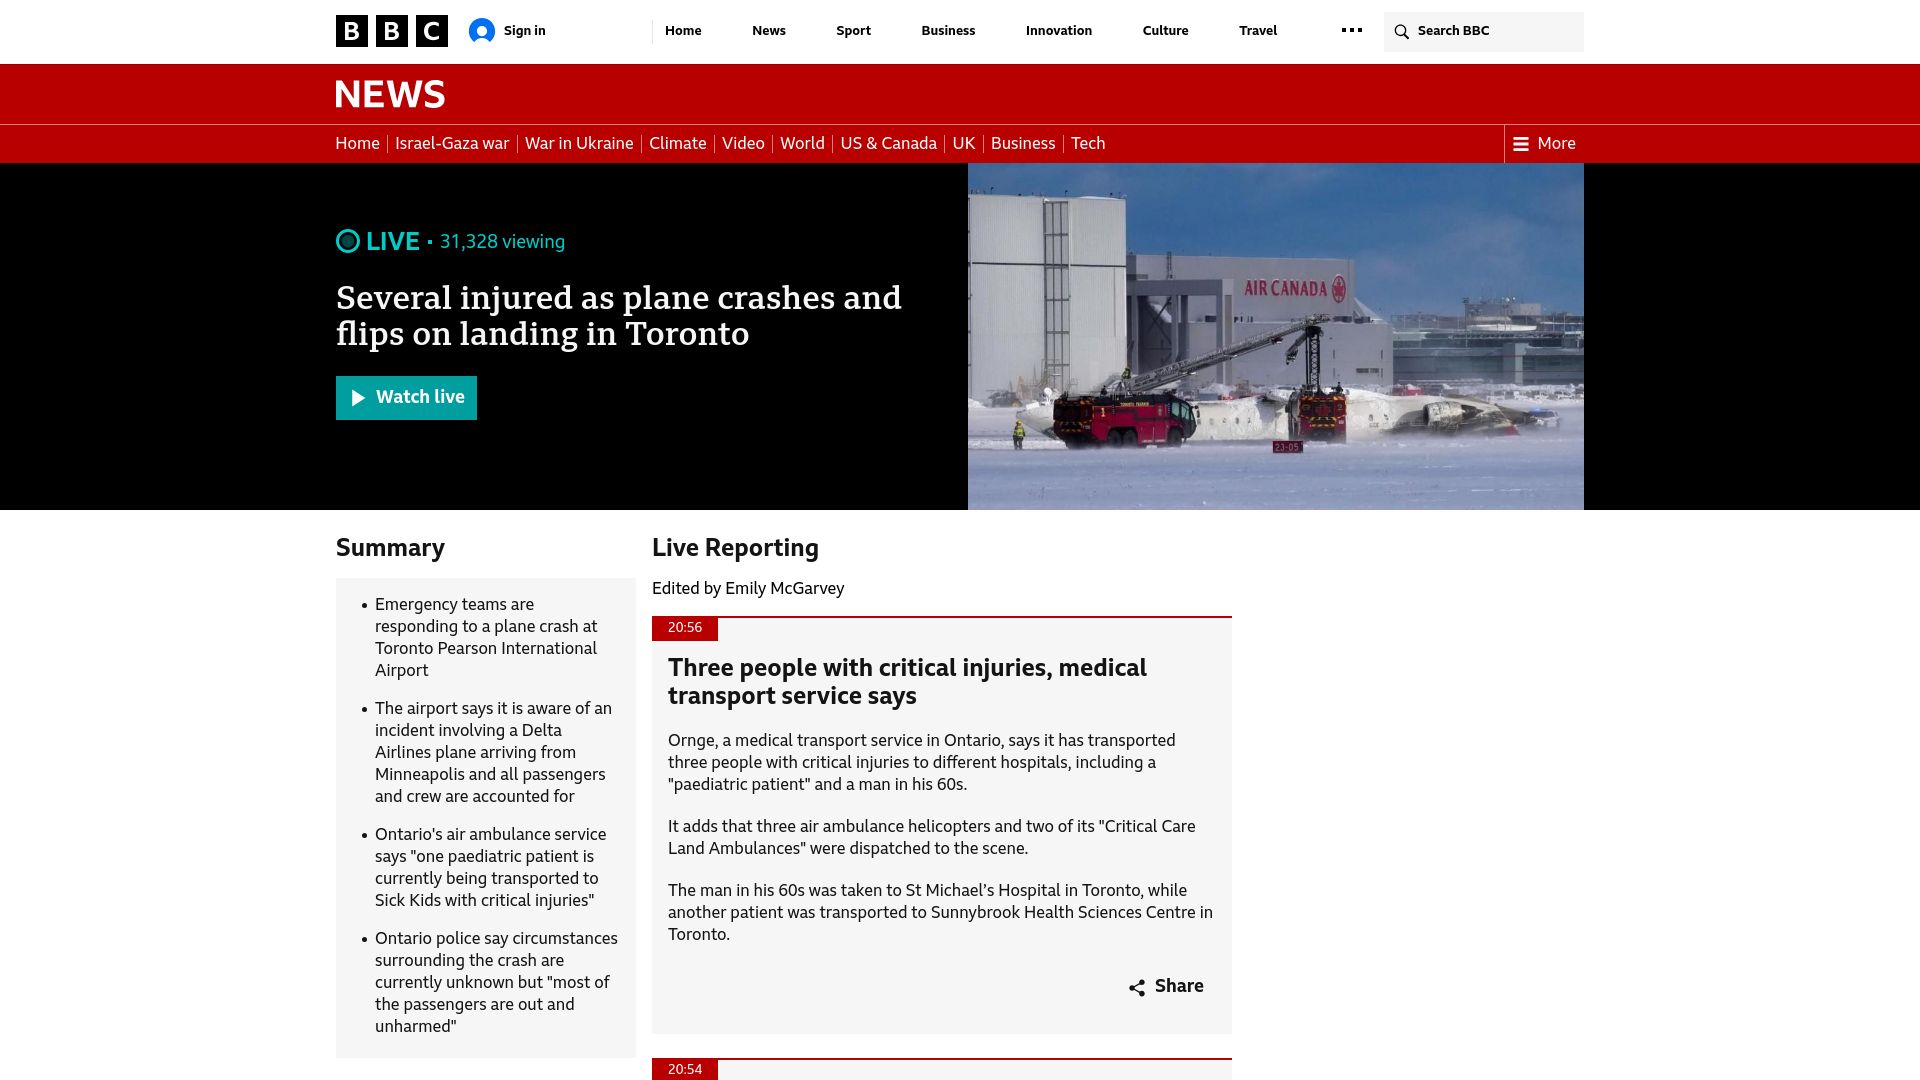Open the US & Canada section
Image resolution: width=1920 pixels, height=1080 pixels.
[x=889, y=144]
